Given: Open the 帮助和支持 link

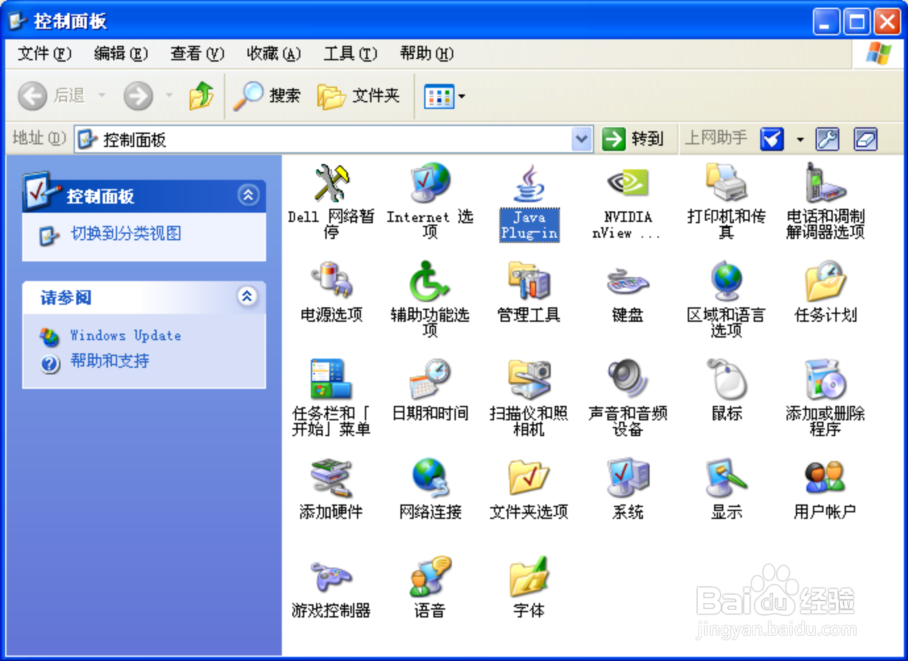Looking at the screenshot, I should coord(110,361).
